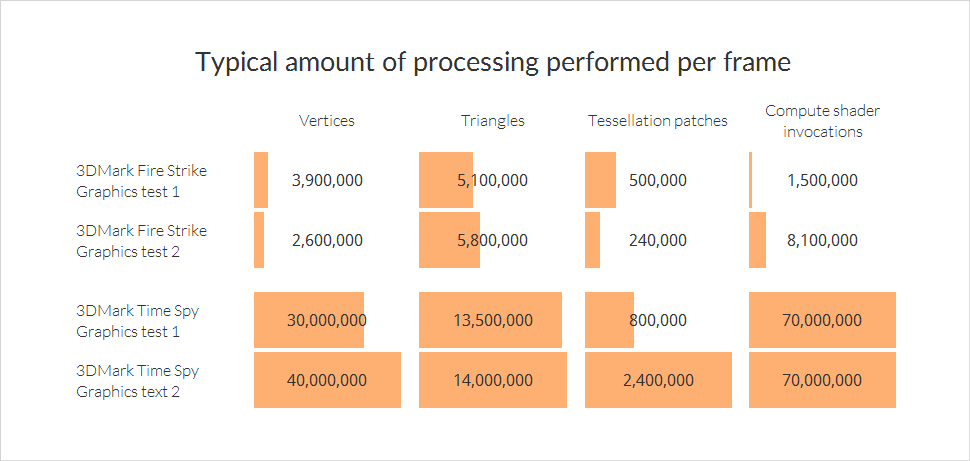Select the Triangles column header

click(492, 121)
